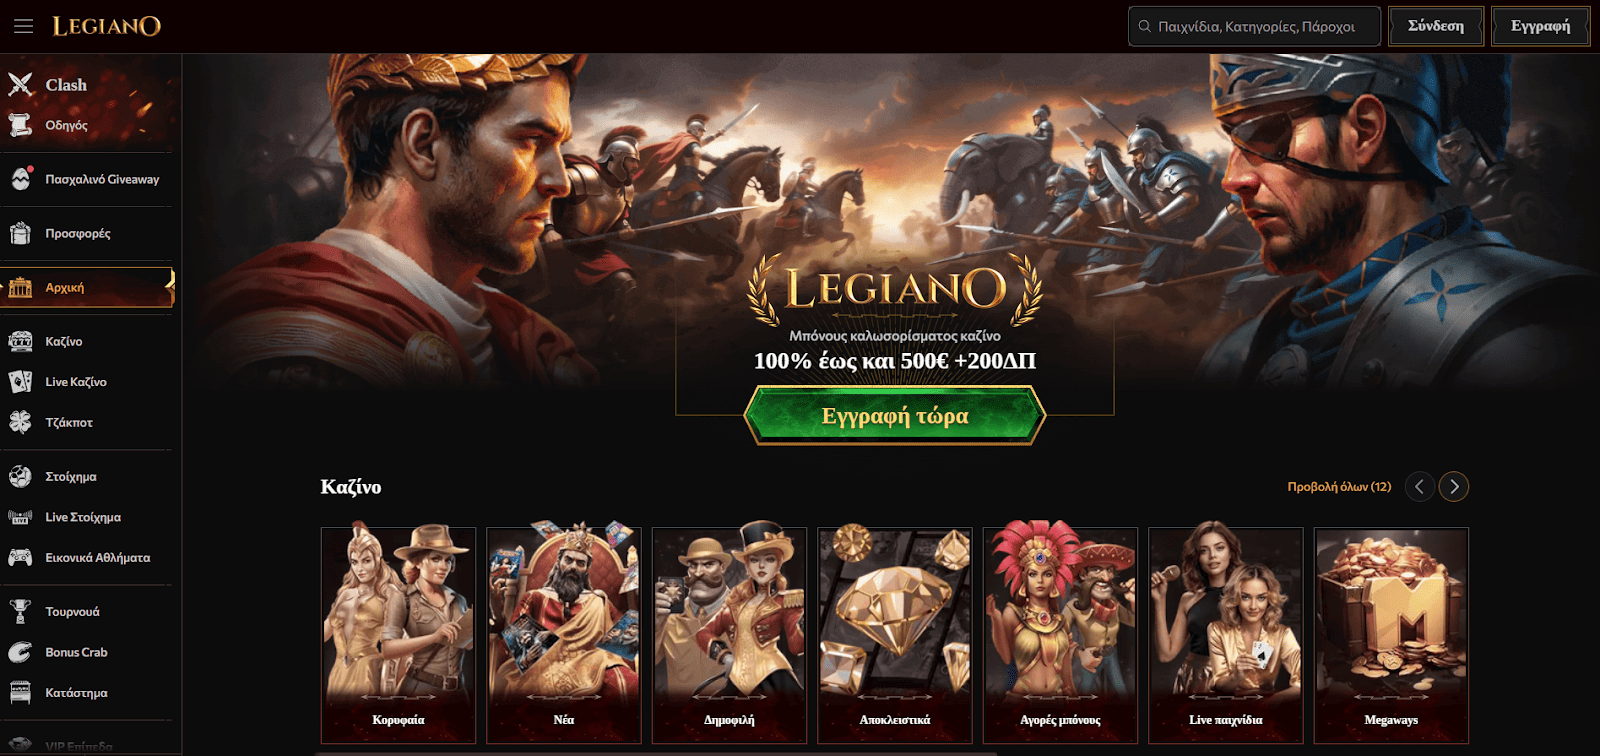Click the Clash crossed swords icon
The height and width of the screenshot is (756, 1600).
coord(20,84)
